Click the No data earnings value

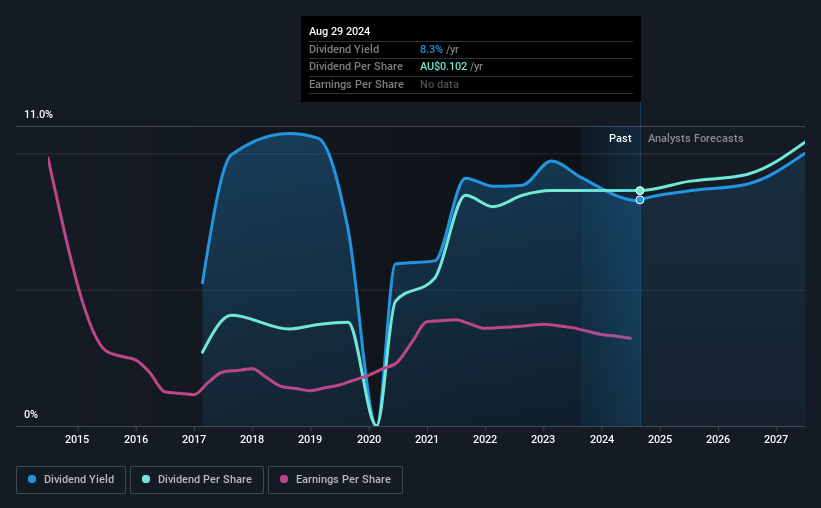pos(439,84)
